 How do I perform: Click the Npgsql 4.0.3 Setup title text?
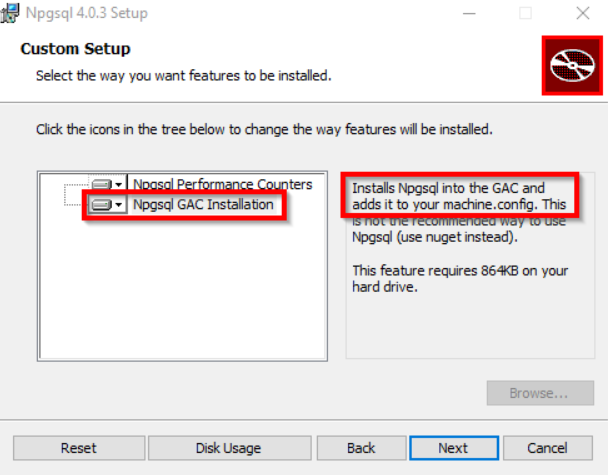pos(86,13)
